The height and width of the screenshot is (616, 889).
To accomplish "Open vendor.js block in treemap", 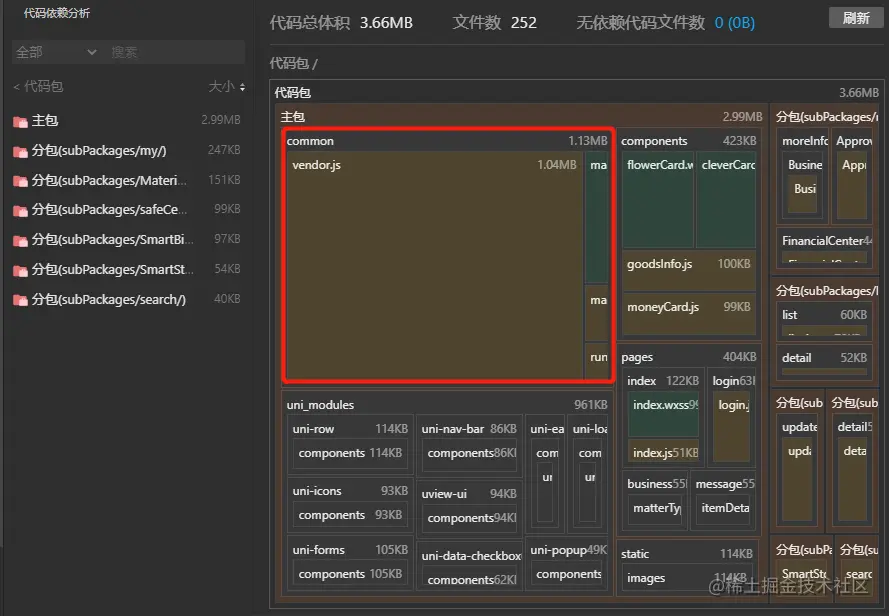I will click(x=434, y=265).
